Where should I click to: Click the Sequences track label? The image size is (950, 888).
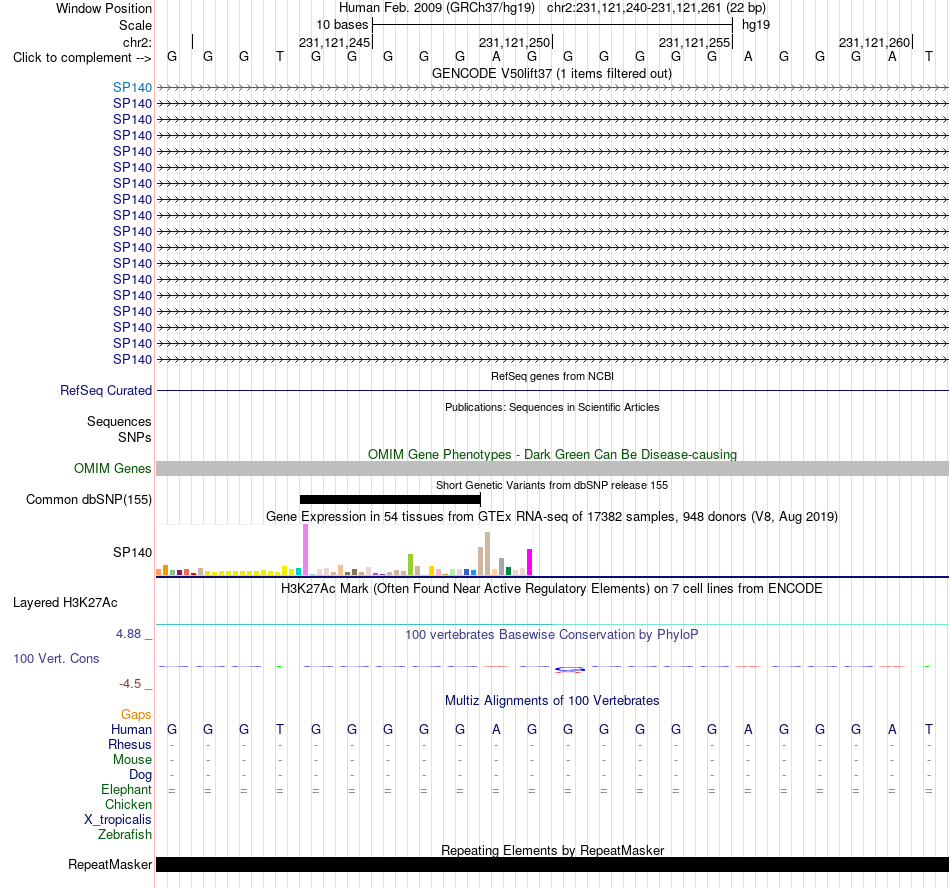pyautogui.click(x=119, y=422)
